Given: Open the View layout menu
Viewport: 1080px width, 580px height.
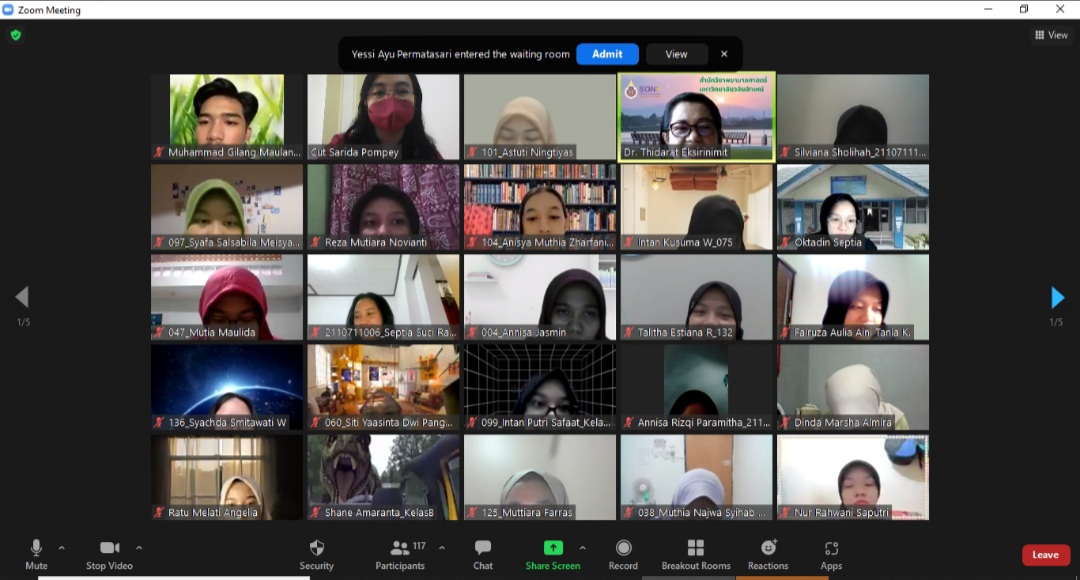Looking at the screenshot, I should click(1052, 35).
